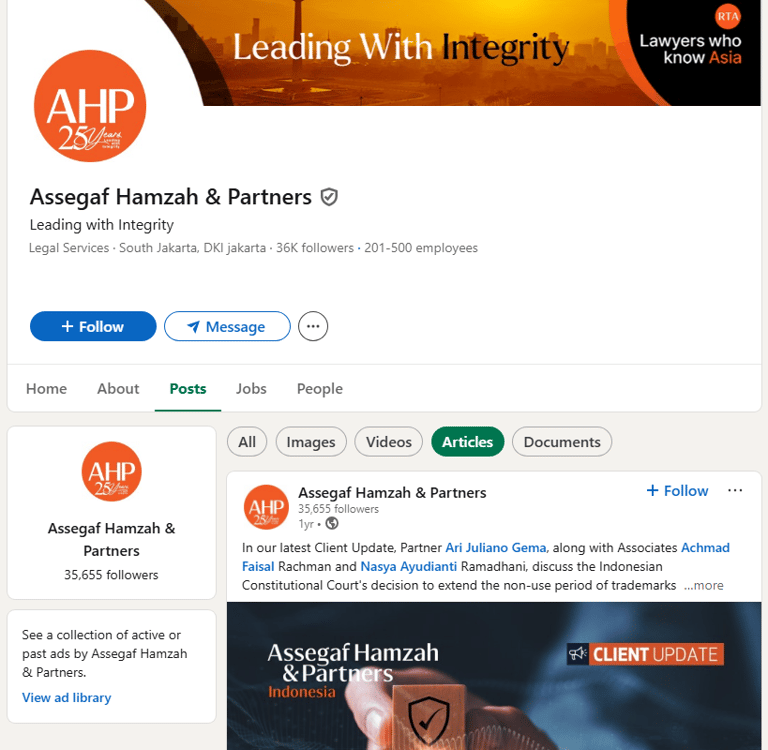
Task: Click the AHP avatar in the post header
Action: [x=266, y=508]
